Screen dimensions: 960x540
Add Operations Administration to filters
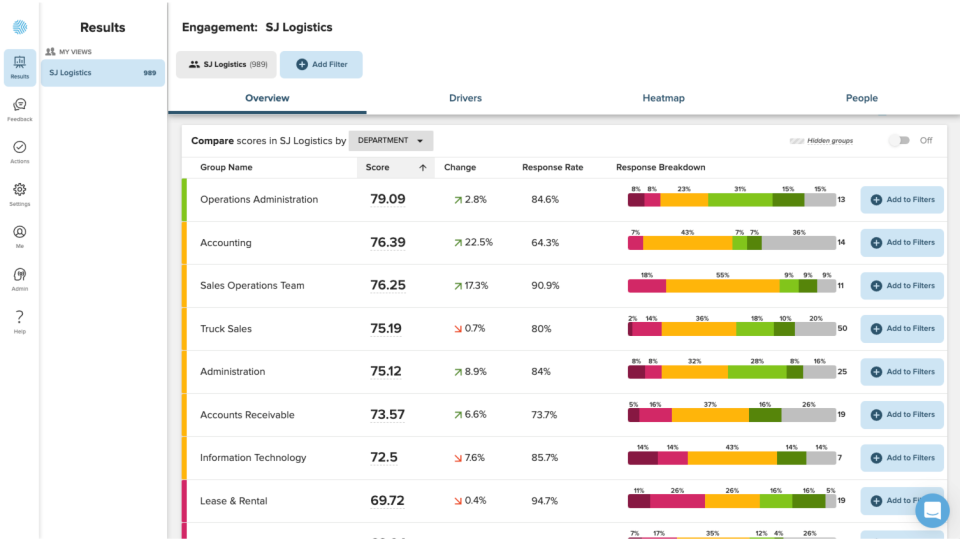pos(902,200)
